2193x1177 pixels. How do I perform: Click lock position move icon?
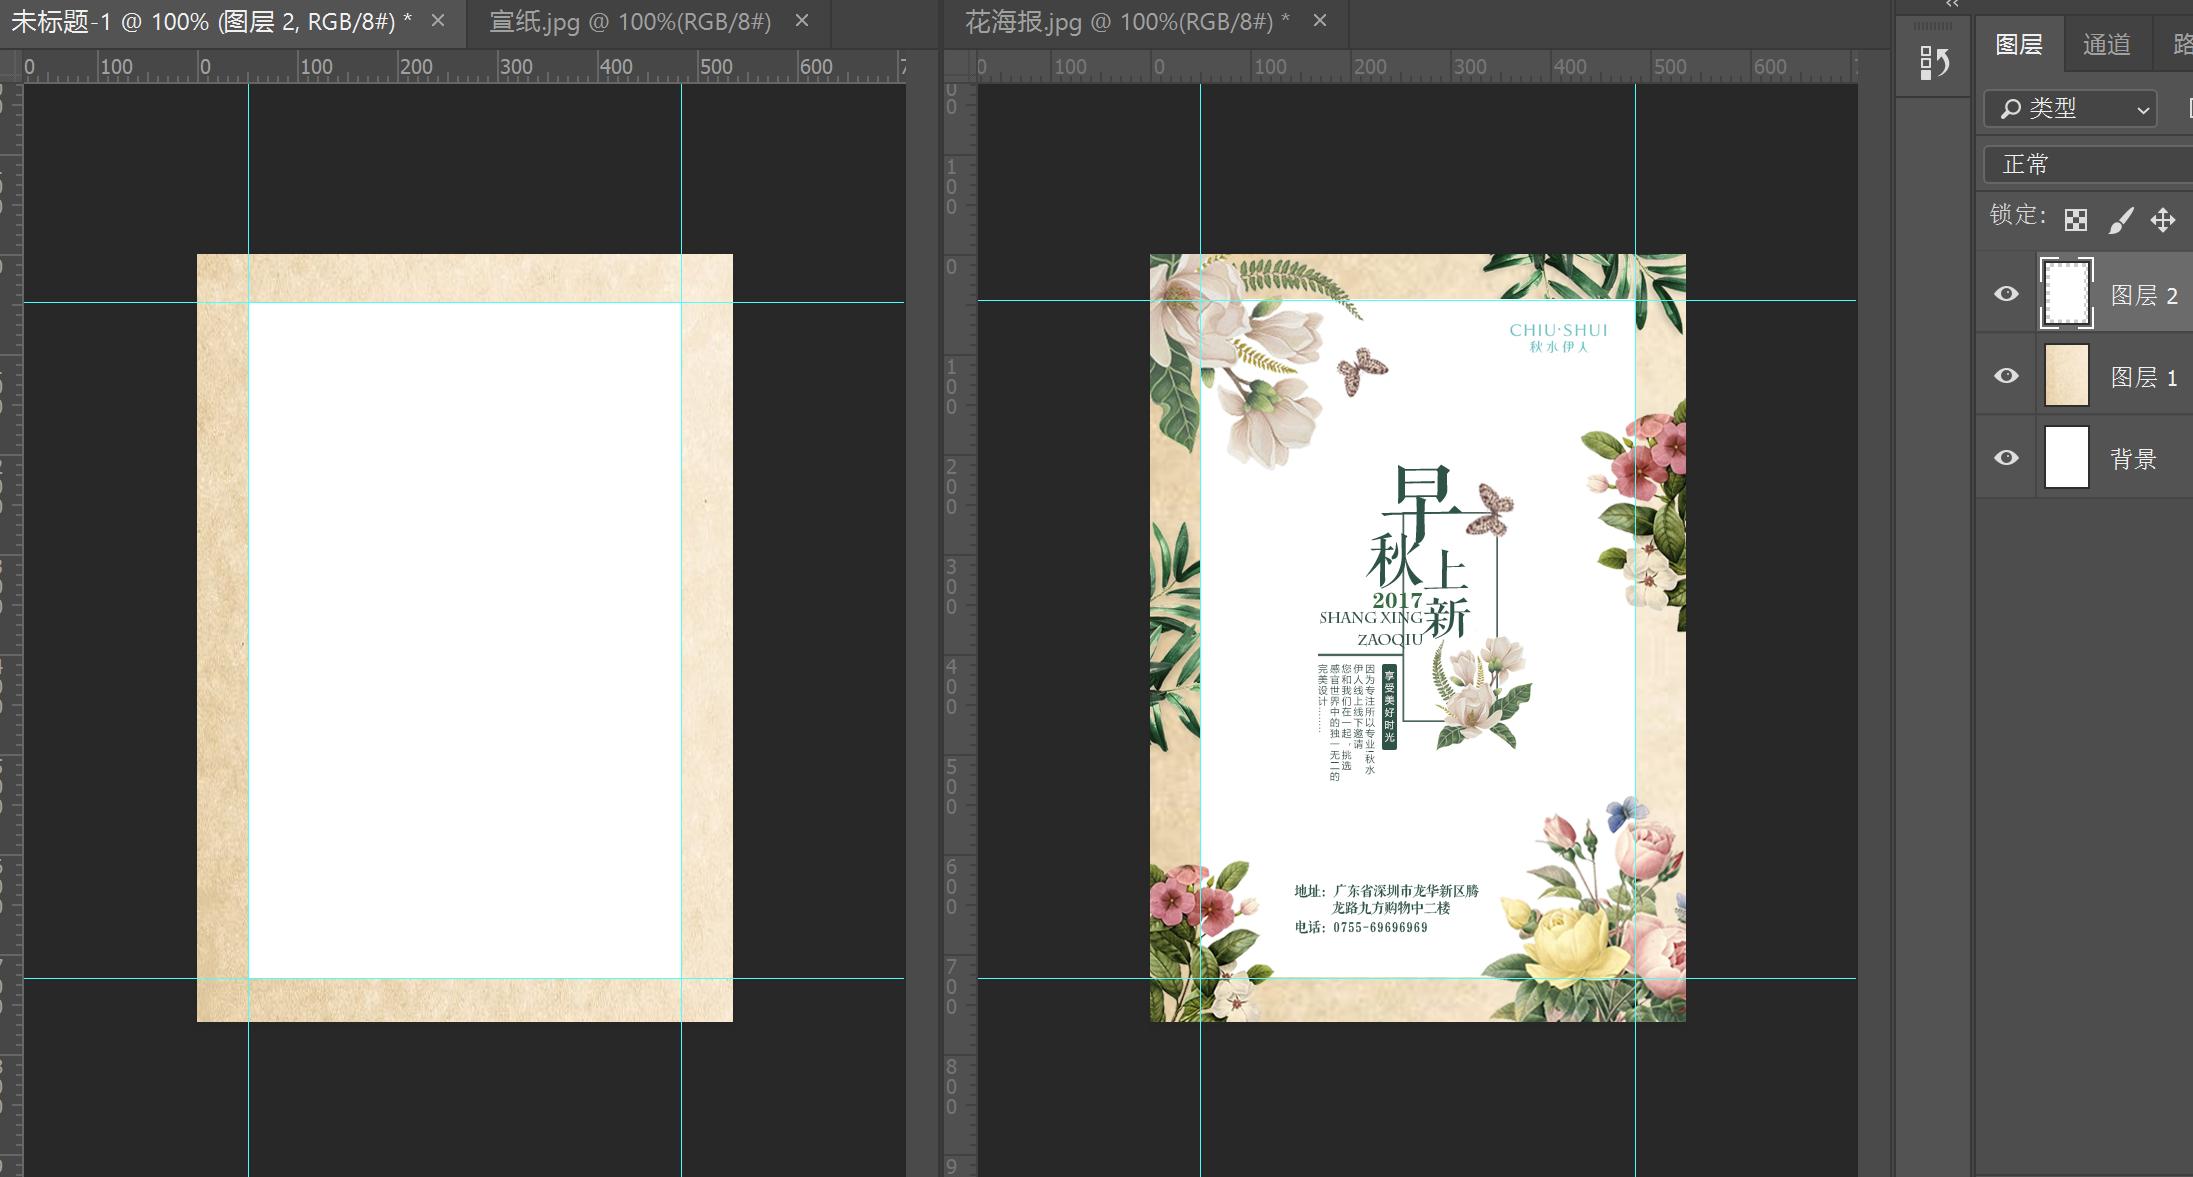point(2163,220)
